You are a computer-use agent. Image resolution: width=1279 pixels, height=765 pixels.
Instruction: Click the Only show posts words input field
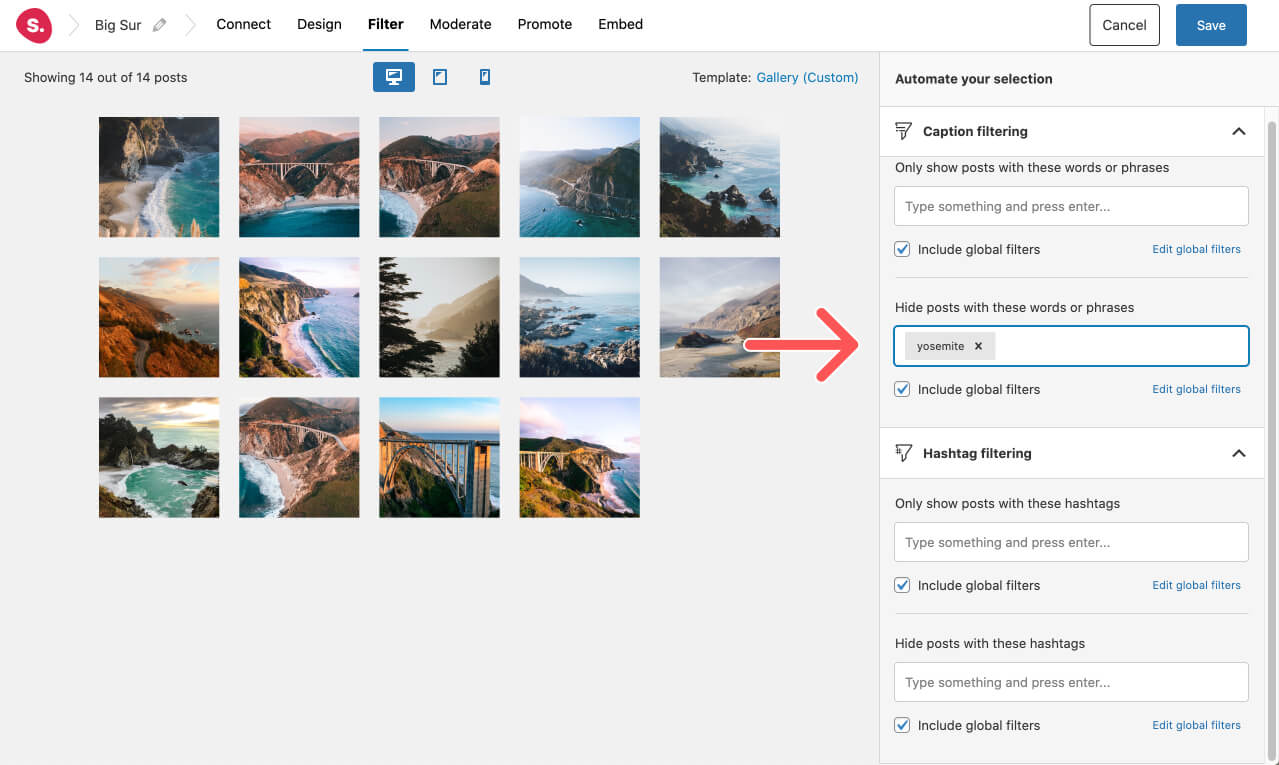click(x=1071, y=206)
